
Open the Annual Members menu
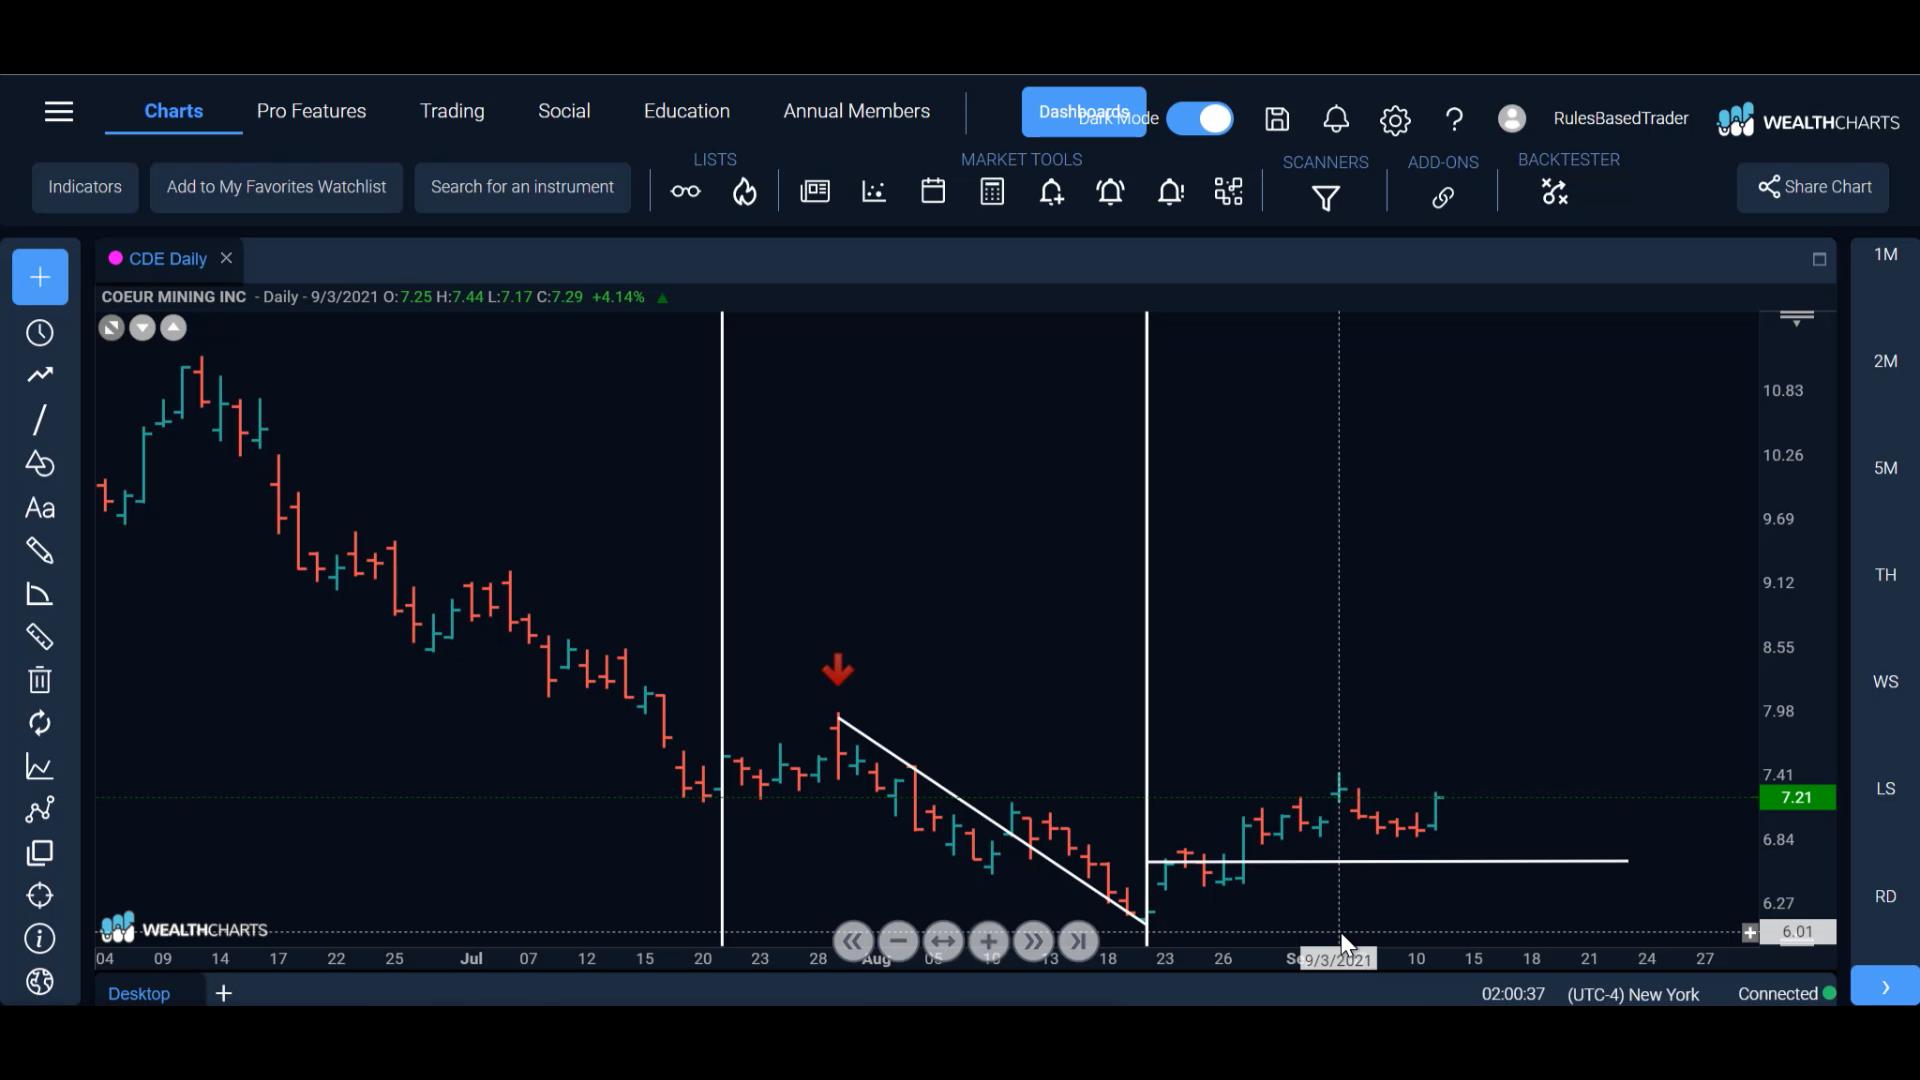857,111
